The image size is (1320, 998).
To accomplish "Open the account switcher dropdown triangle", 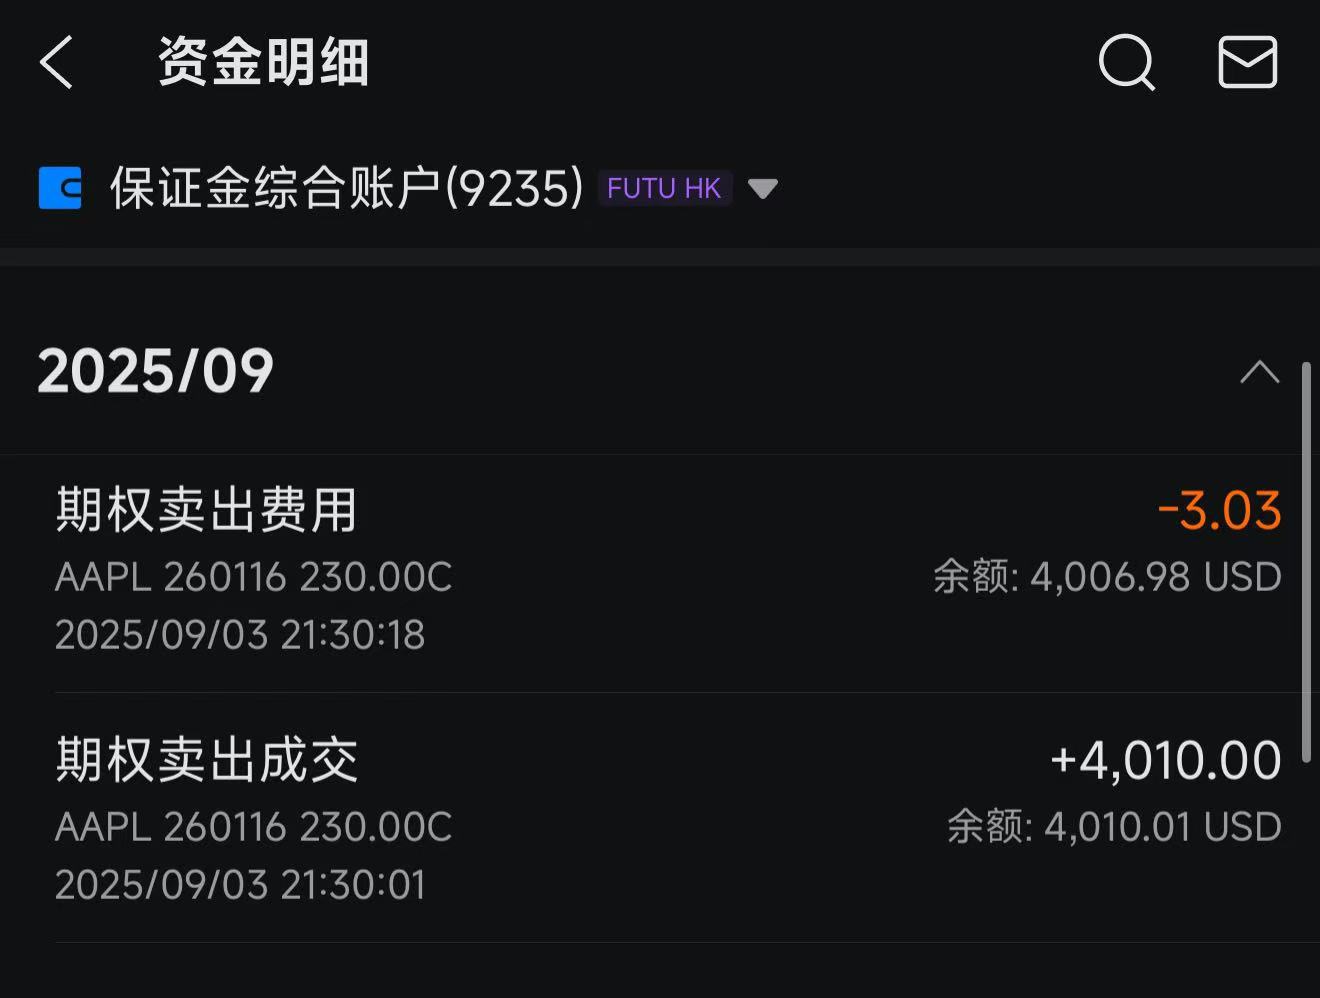I will (x=762, y=188).
